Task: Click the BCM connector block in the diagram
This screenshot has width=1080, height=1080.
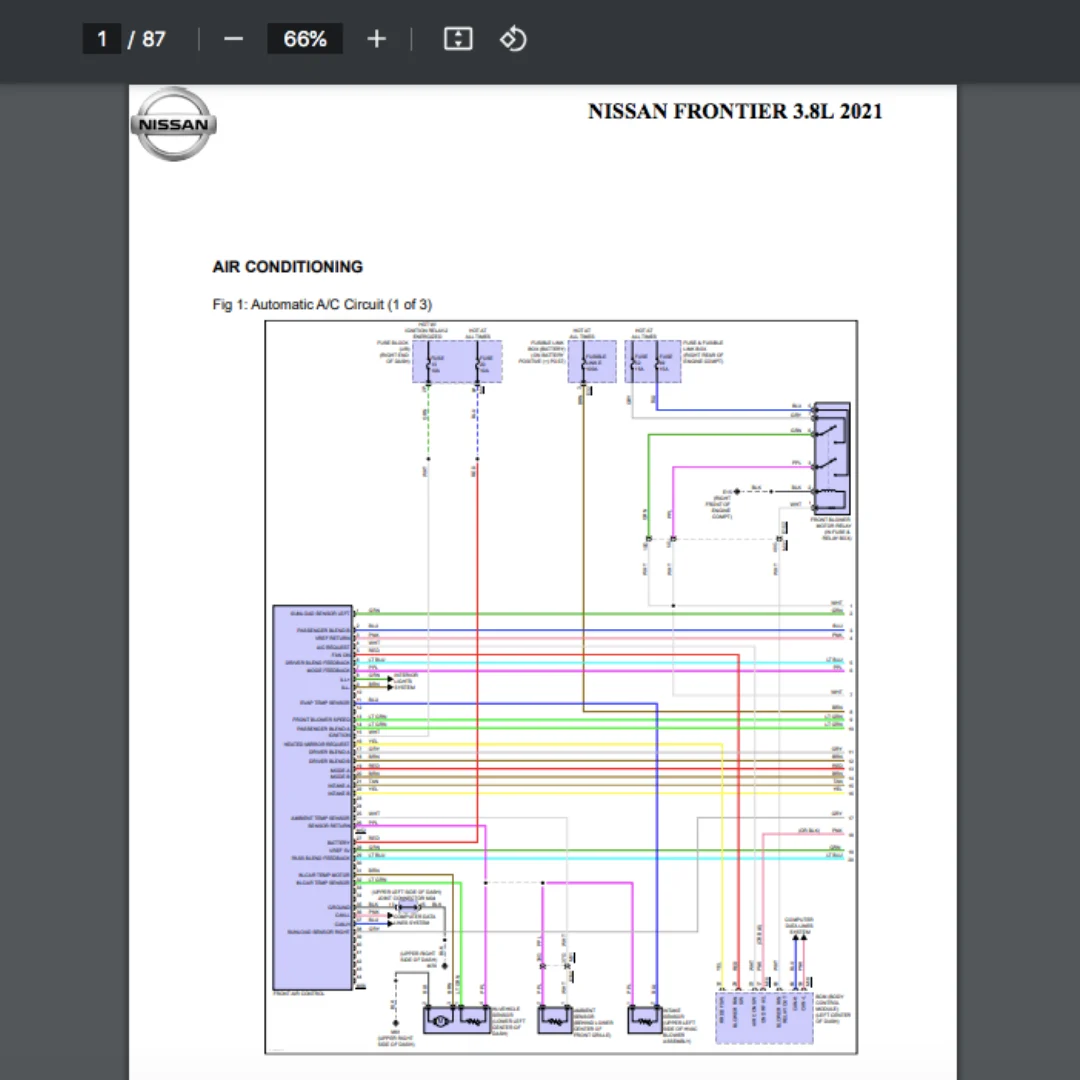Action: (x=764, y=1018)
